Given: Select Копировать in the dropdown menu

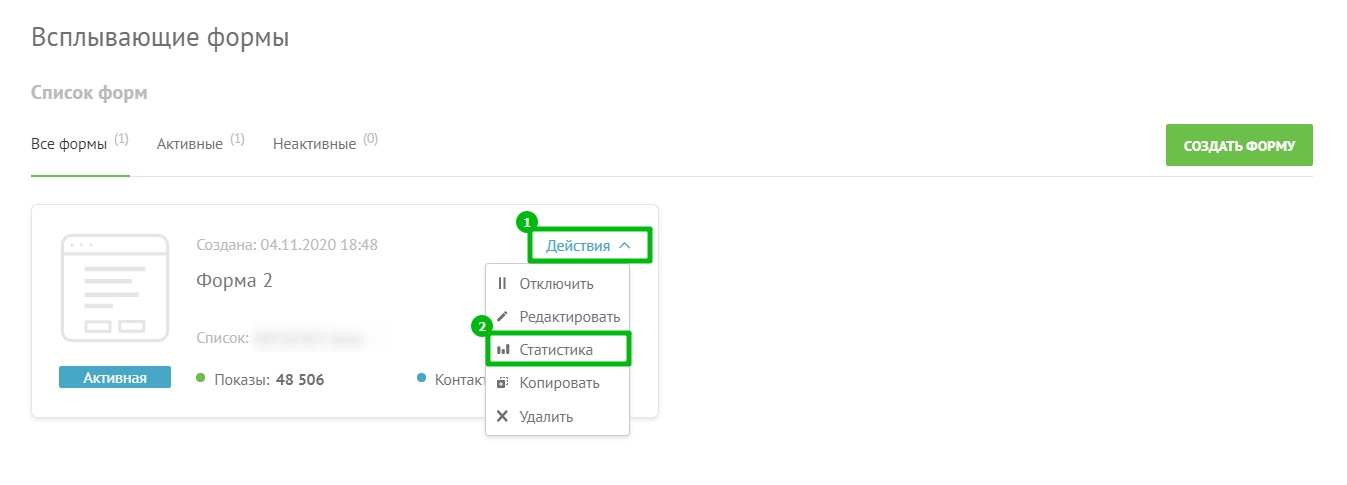Looking at the screenshot, I should (x=557, y=383).
